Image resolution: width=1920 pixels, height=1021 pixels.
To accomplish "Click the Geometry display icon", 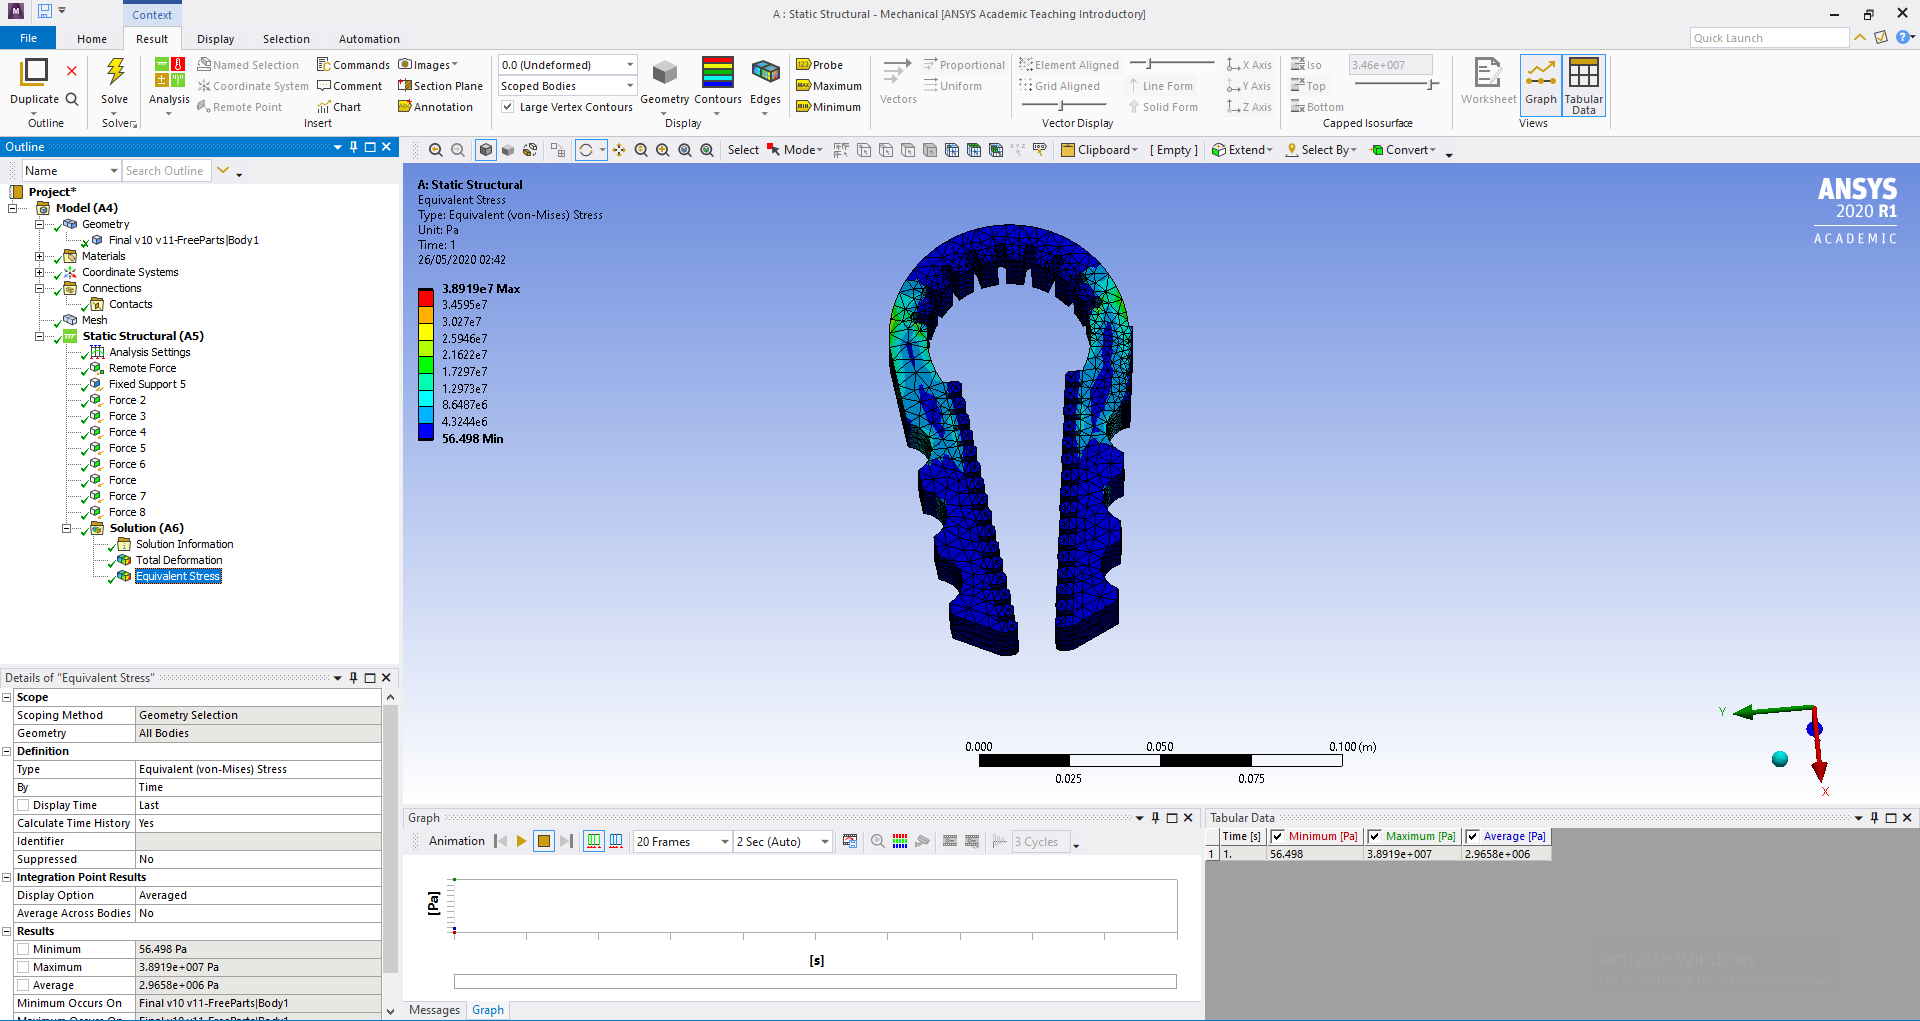I will tap(664, 73).
